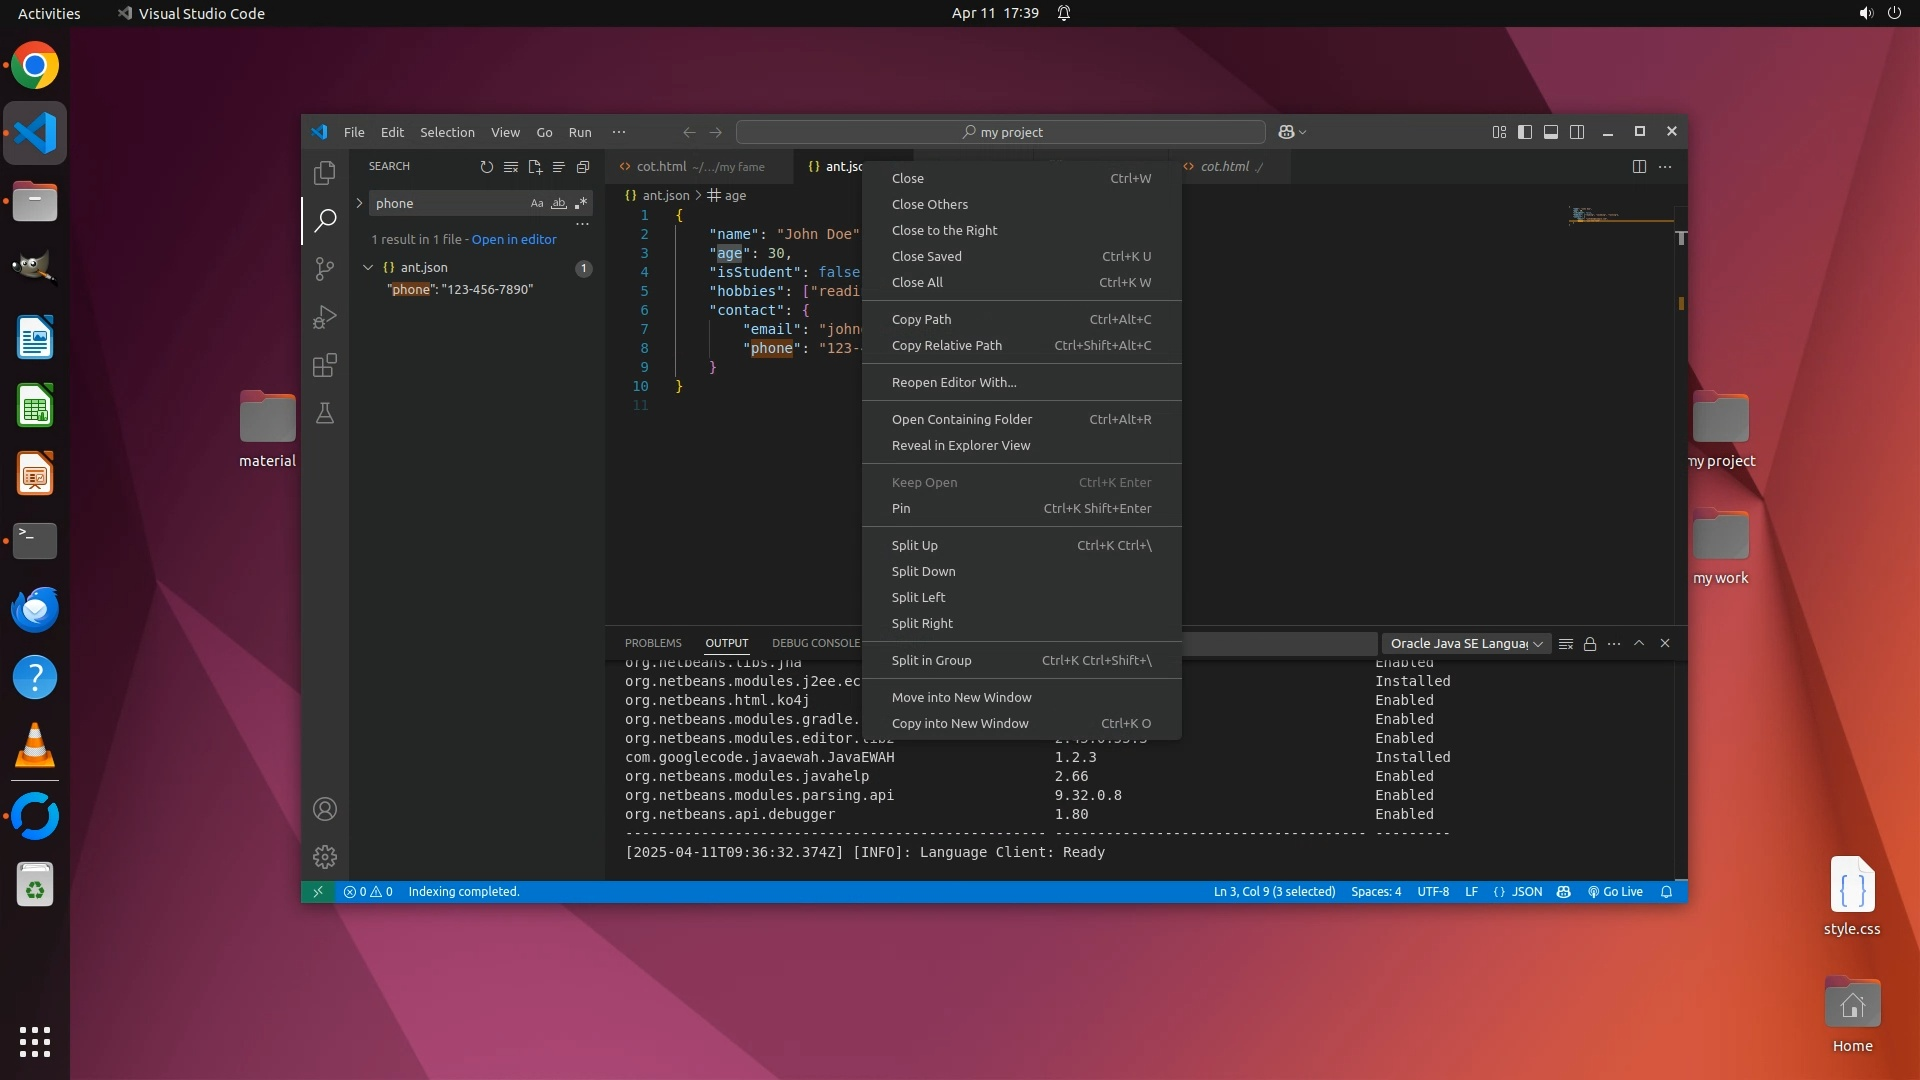
Task: Toggle Match Case in the search box
Action: tap(537, 204)
